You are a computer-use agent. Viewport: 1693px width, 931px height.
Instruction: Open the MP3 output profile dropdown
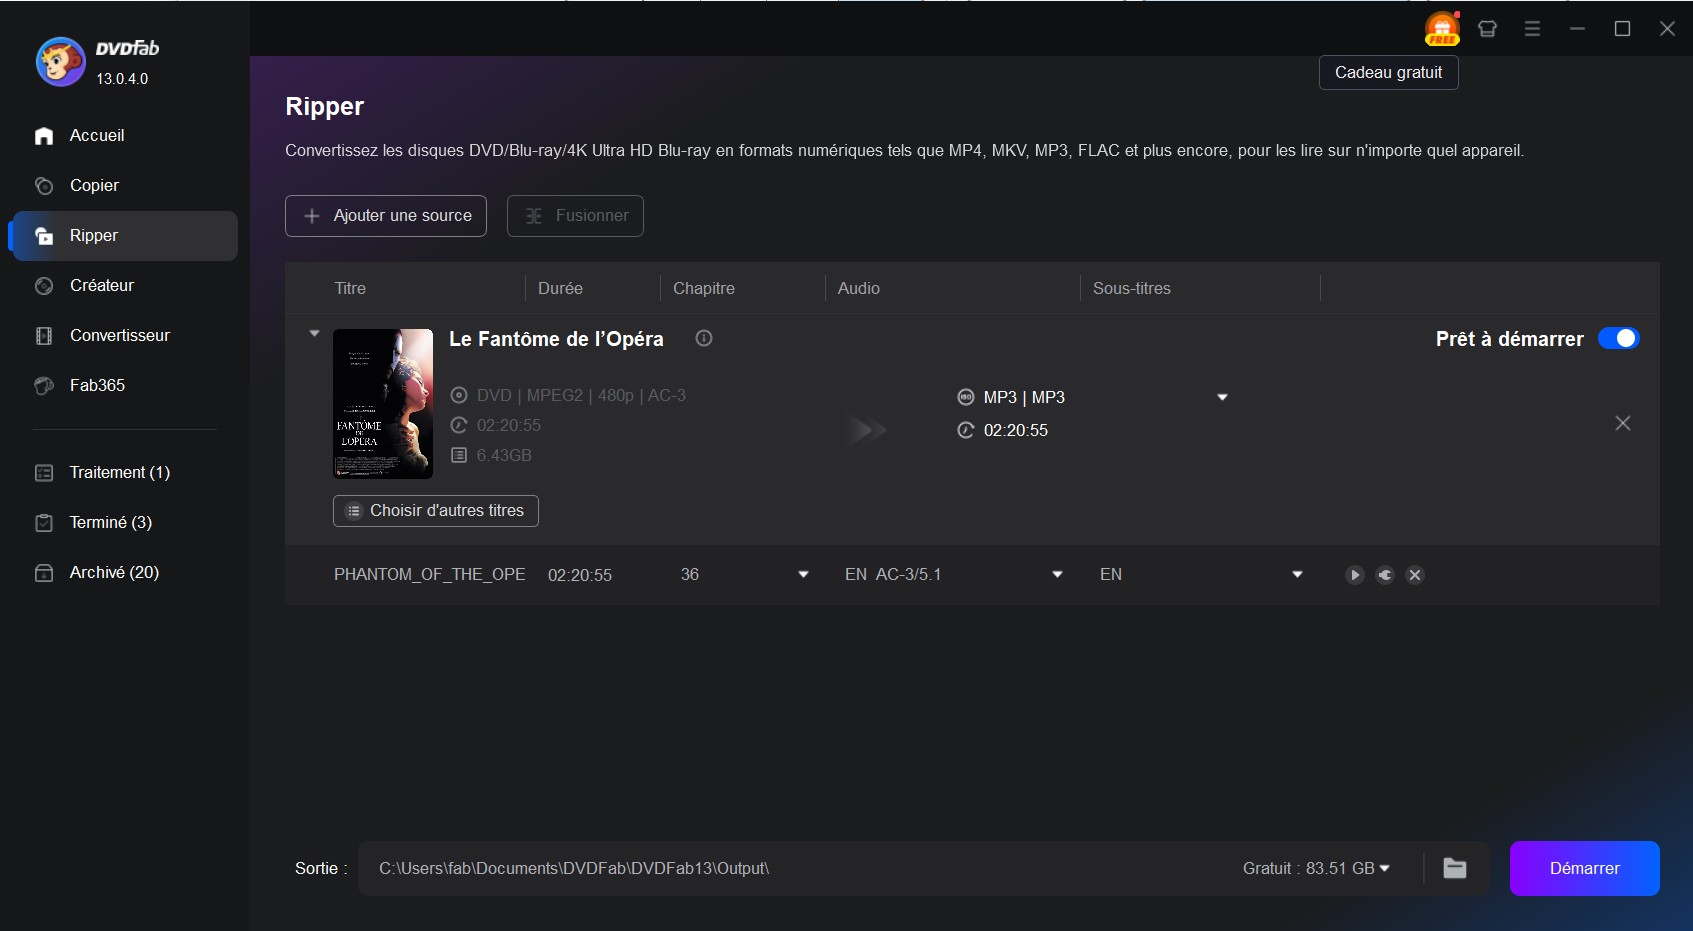pos(1222,397)
